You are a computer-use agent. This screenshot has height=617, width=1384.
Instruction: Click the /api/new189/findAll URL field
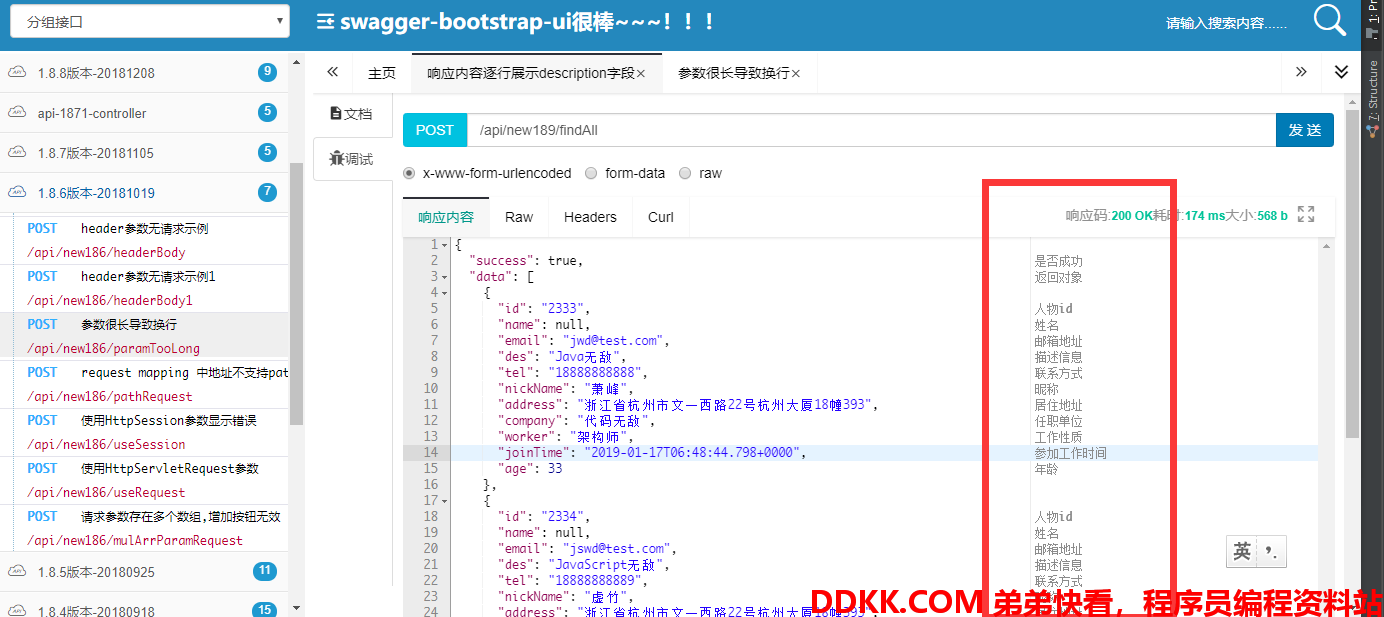coord(871,130)
